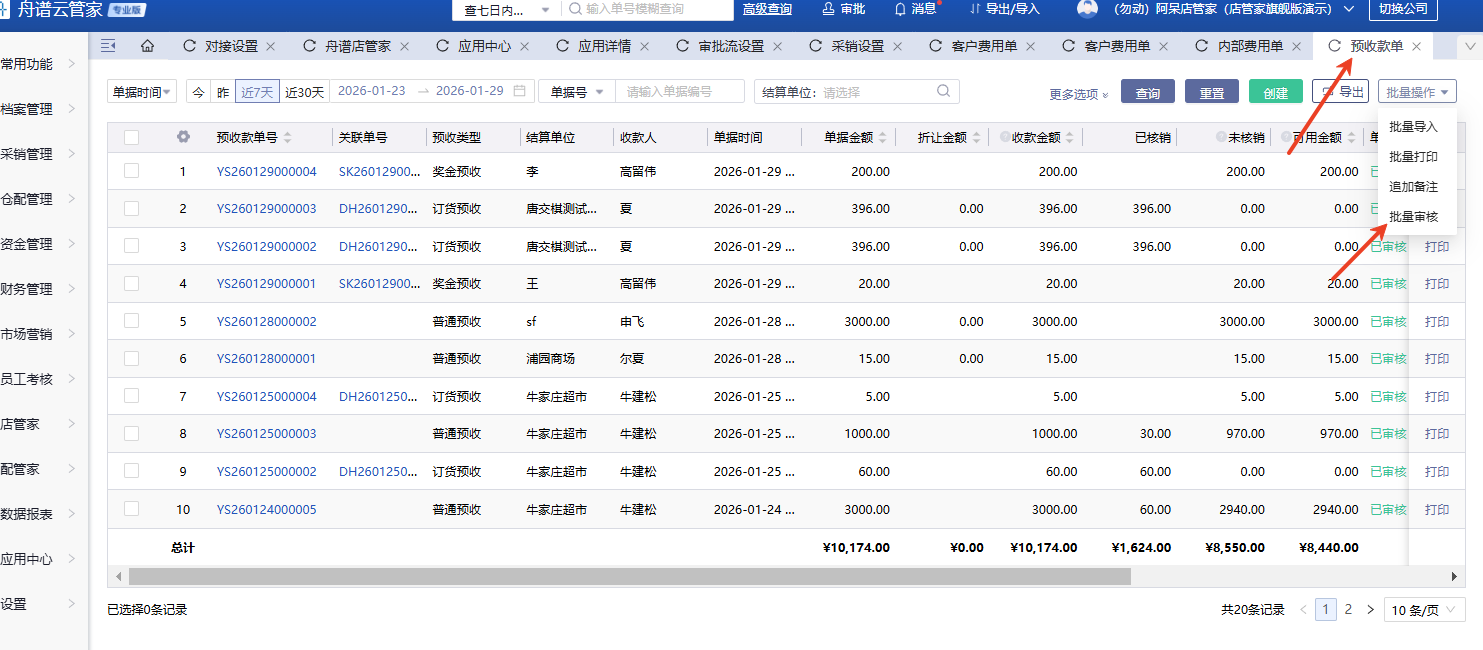Click the sidebar collapse menu icon
This screenshot has height=650, width=1483.
[x=109, y=46]
